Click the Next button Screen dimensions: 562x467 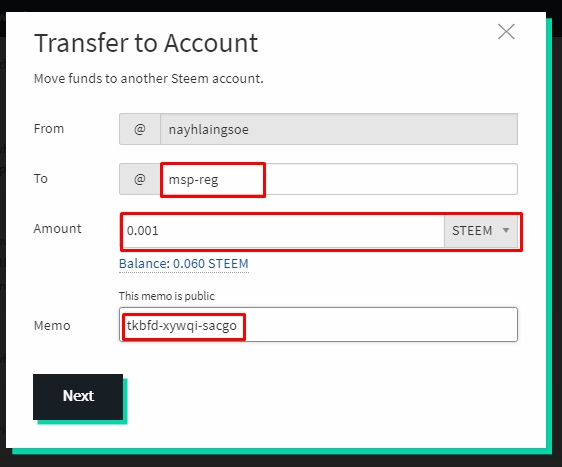pyautogui.click(x=78, y=397)
